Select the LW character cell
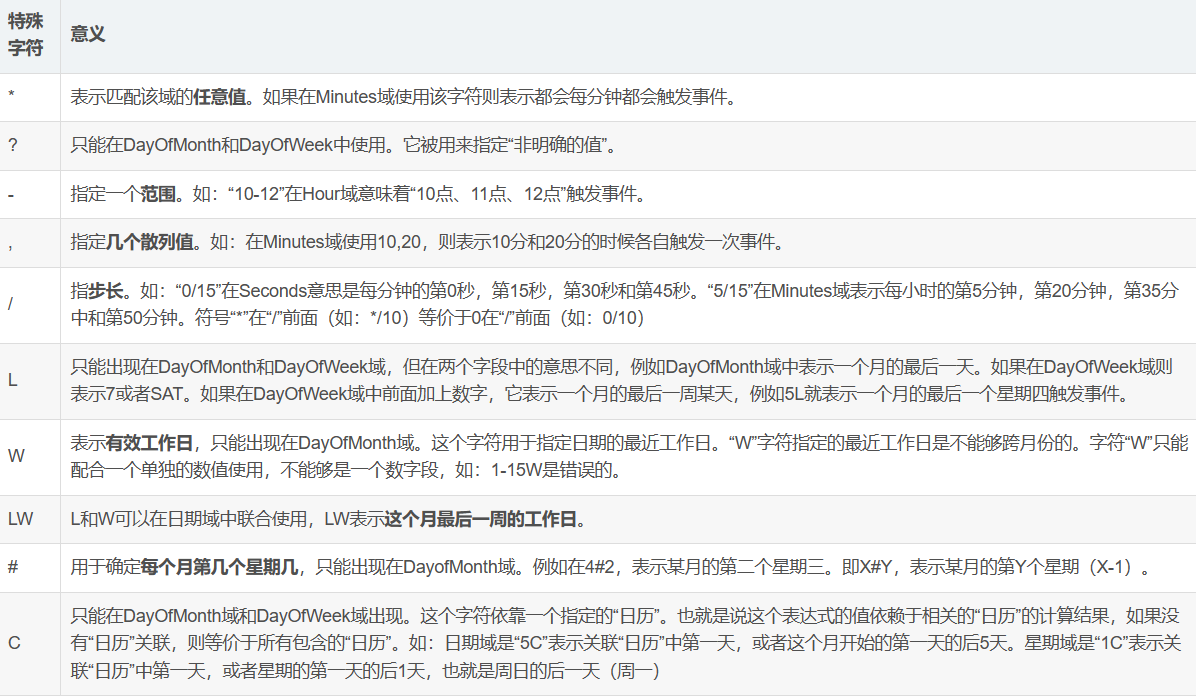The width and height of the screenshot is (1196, 696). 20,520
